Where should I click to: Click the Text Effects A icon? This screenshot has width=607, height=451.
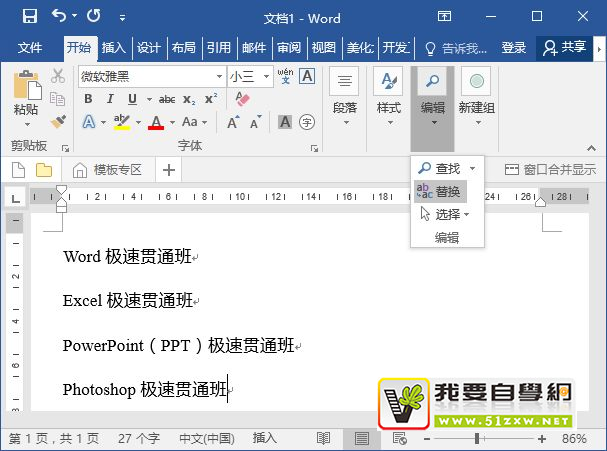tap(89, 122)
